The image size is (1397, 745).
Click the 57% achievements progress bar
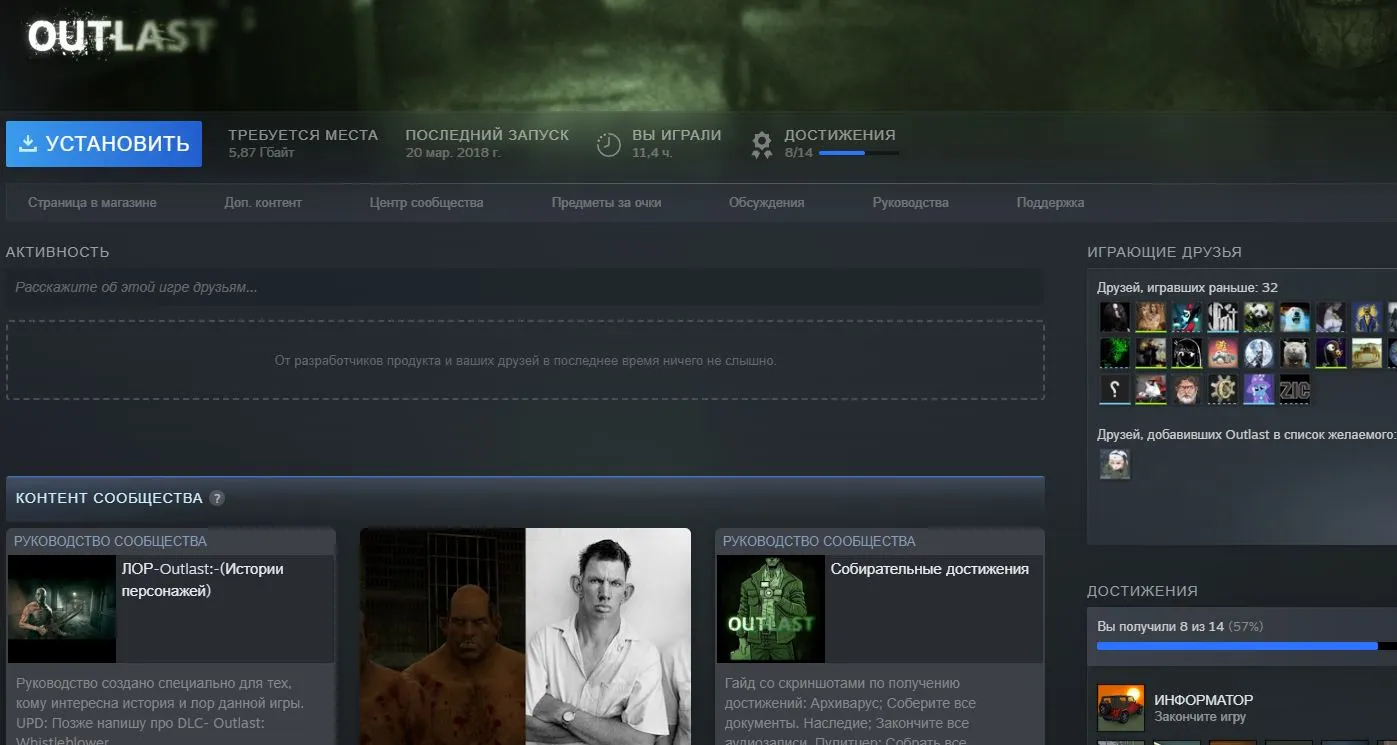click(1247, 646)
